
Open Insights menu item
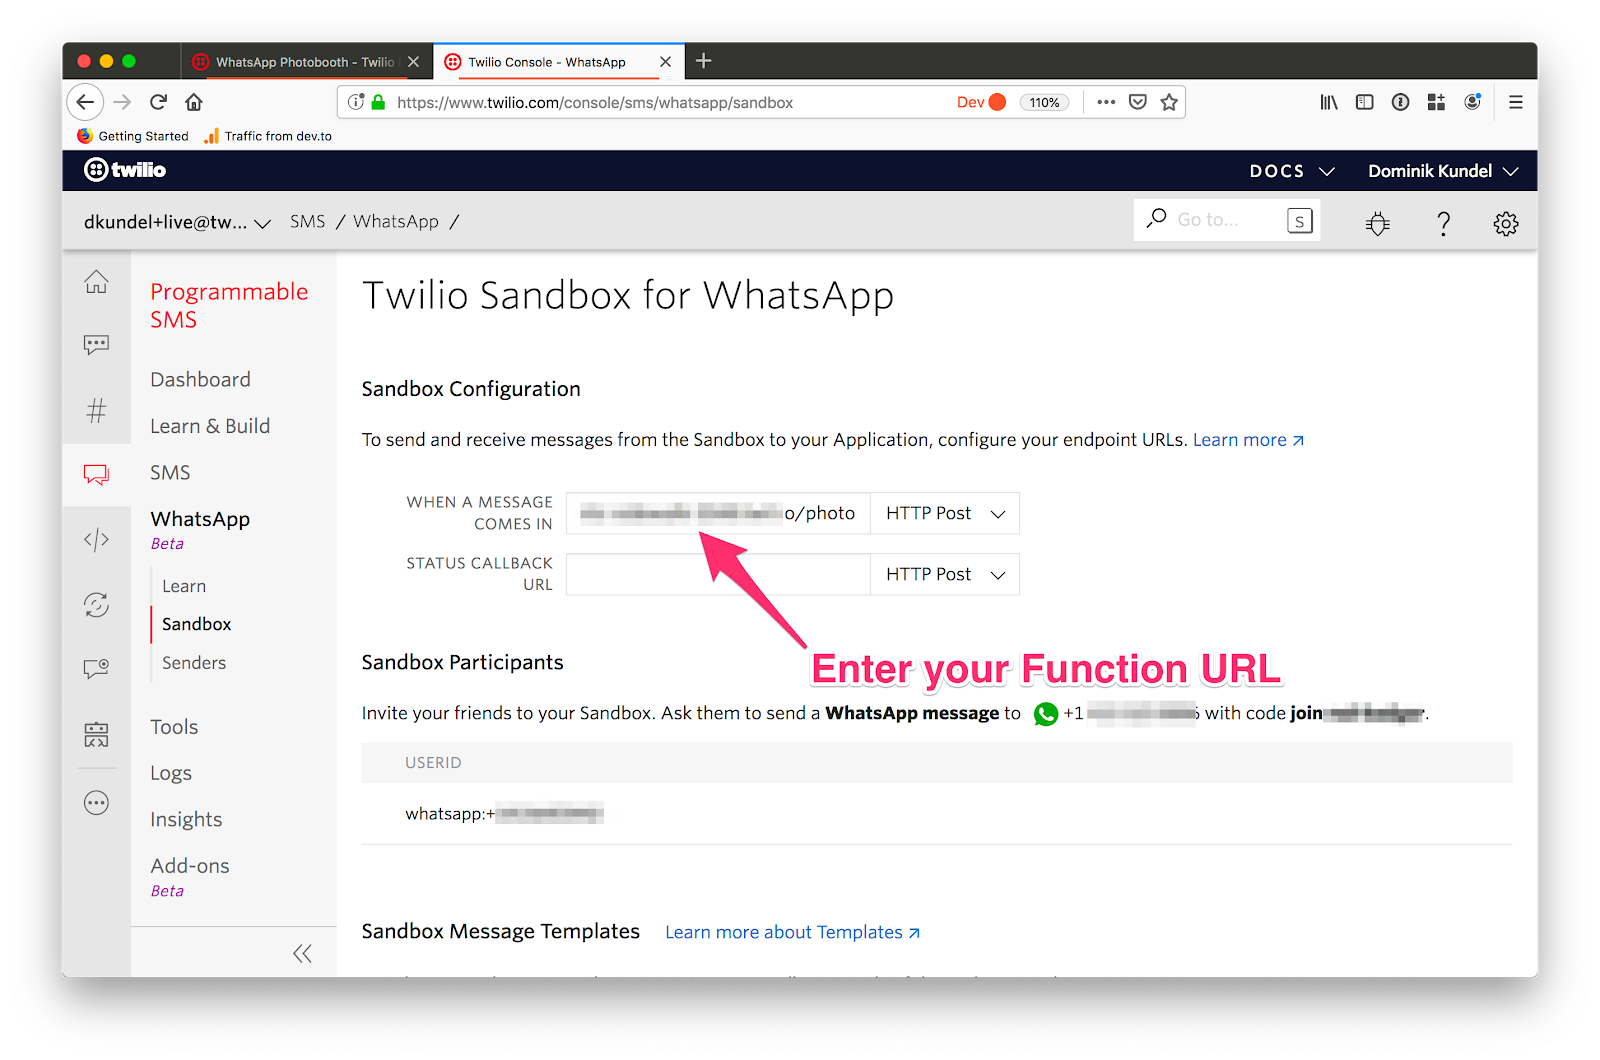[x=186, y=819]
